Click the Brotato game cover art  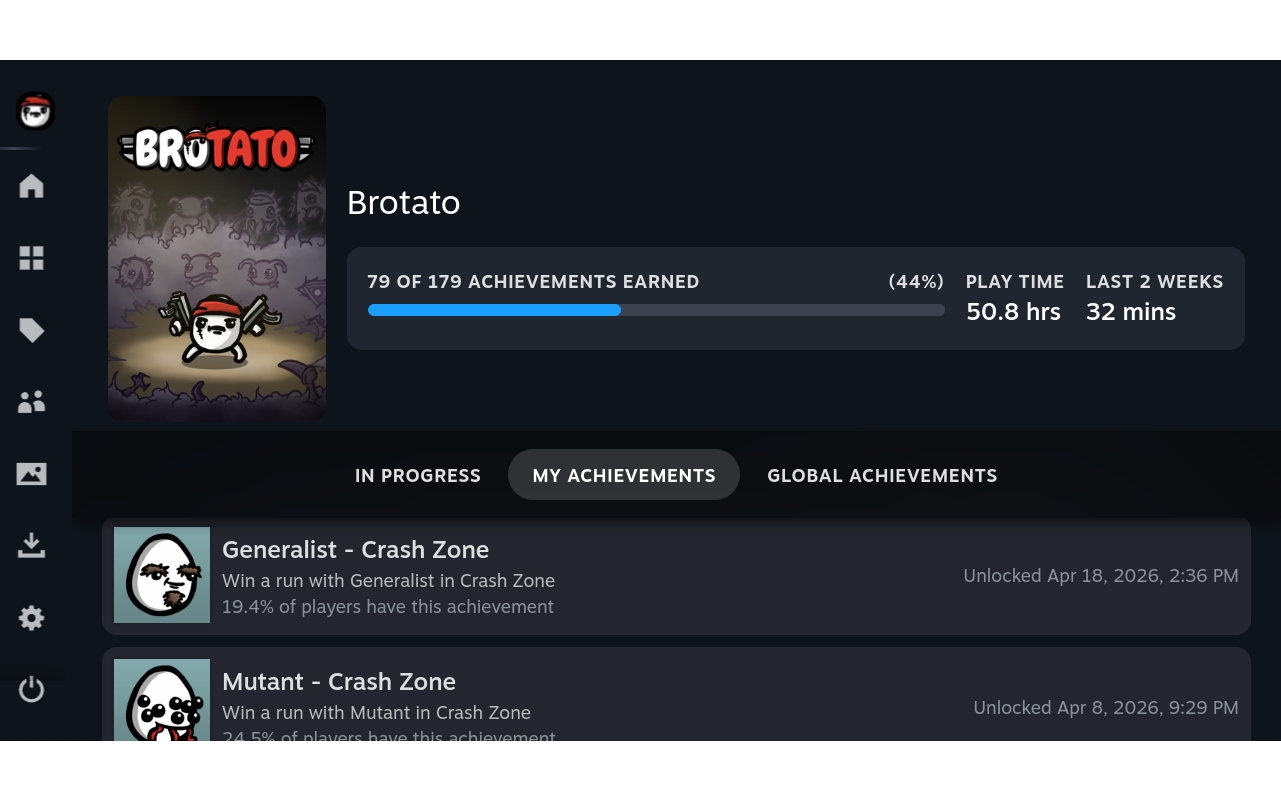217,258
